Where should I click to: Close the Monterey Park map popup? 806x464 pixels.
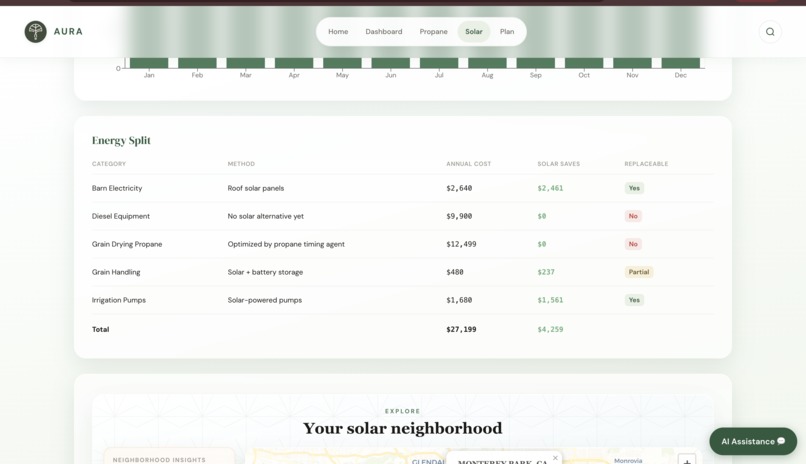click(x=555, y=458)
